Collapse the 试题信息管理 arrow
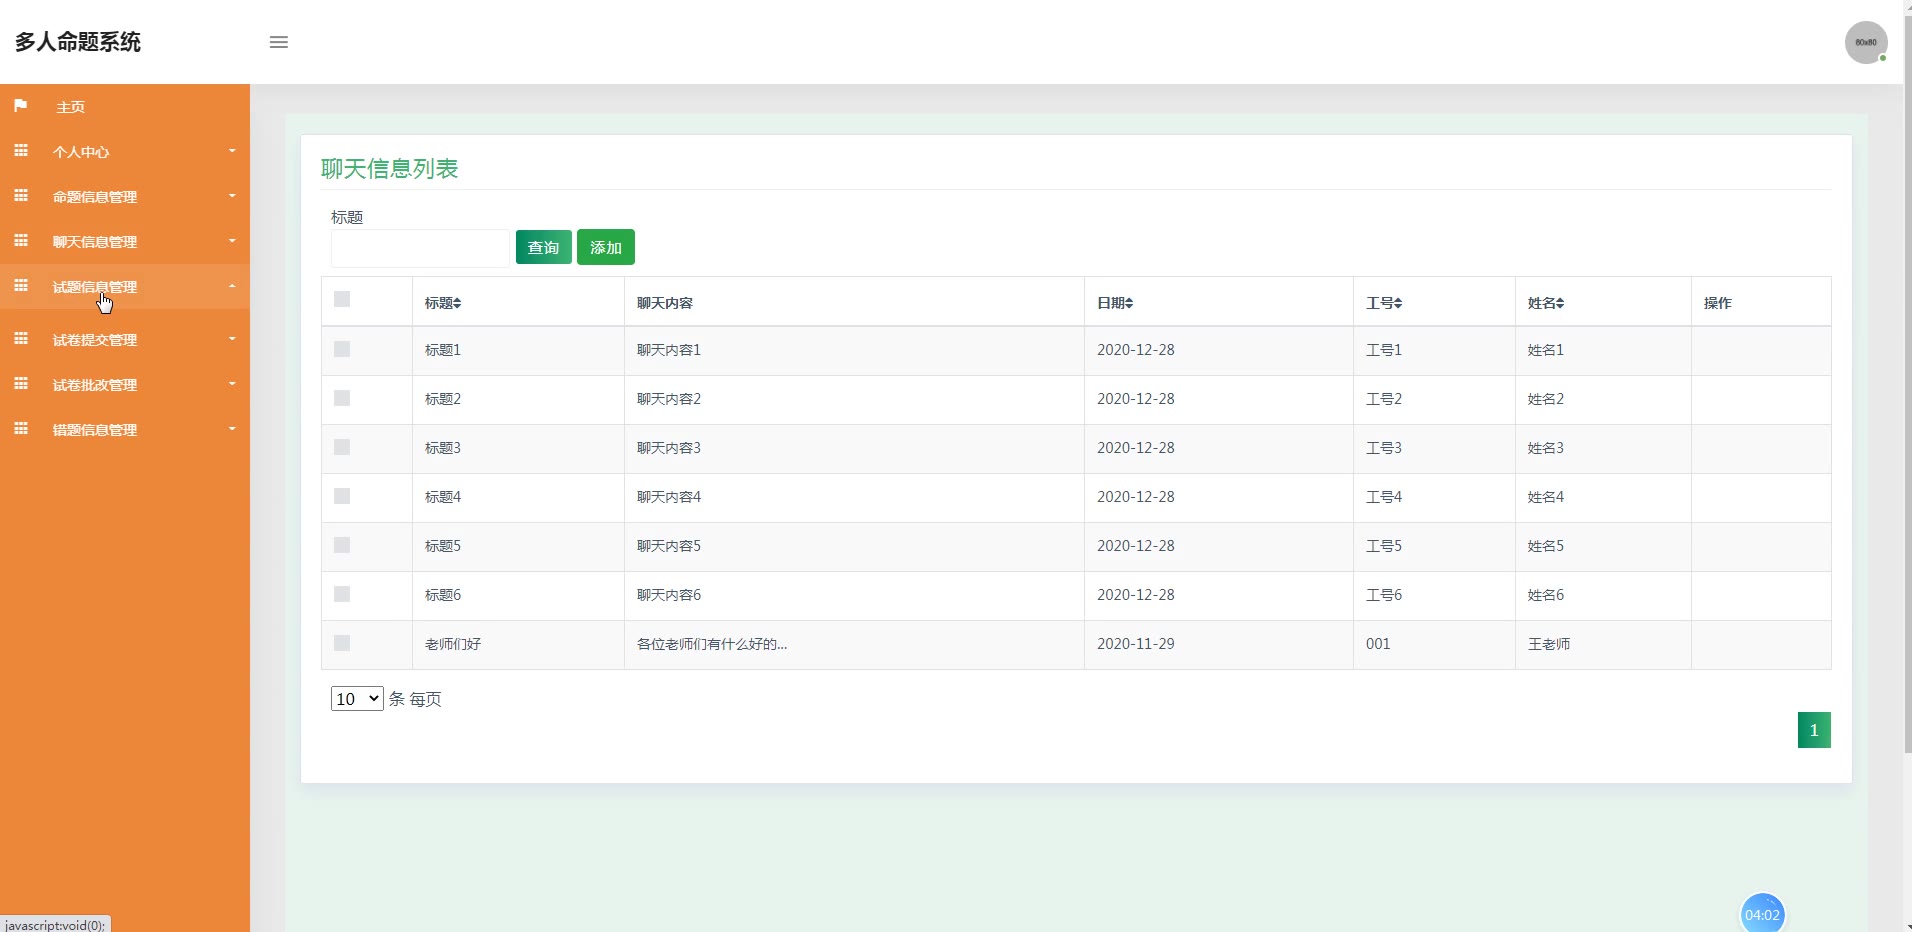1912x932 pixels. click(232, 286)
